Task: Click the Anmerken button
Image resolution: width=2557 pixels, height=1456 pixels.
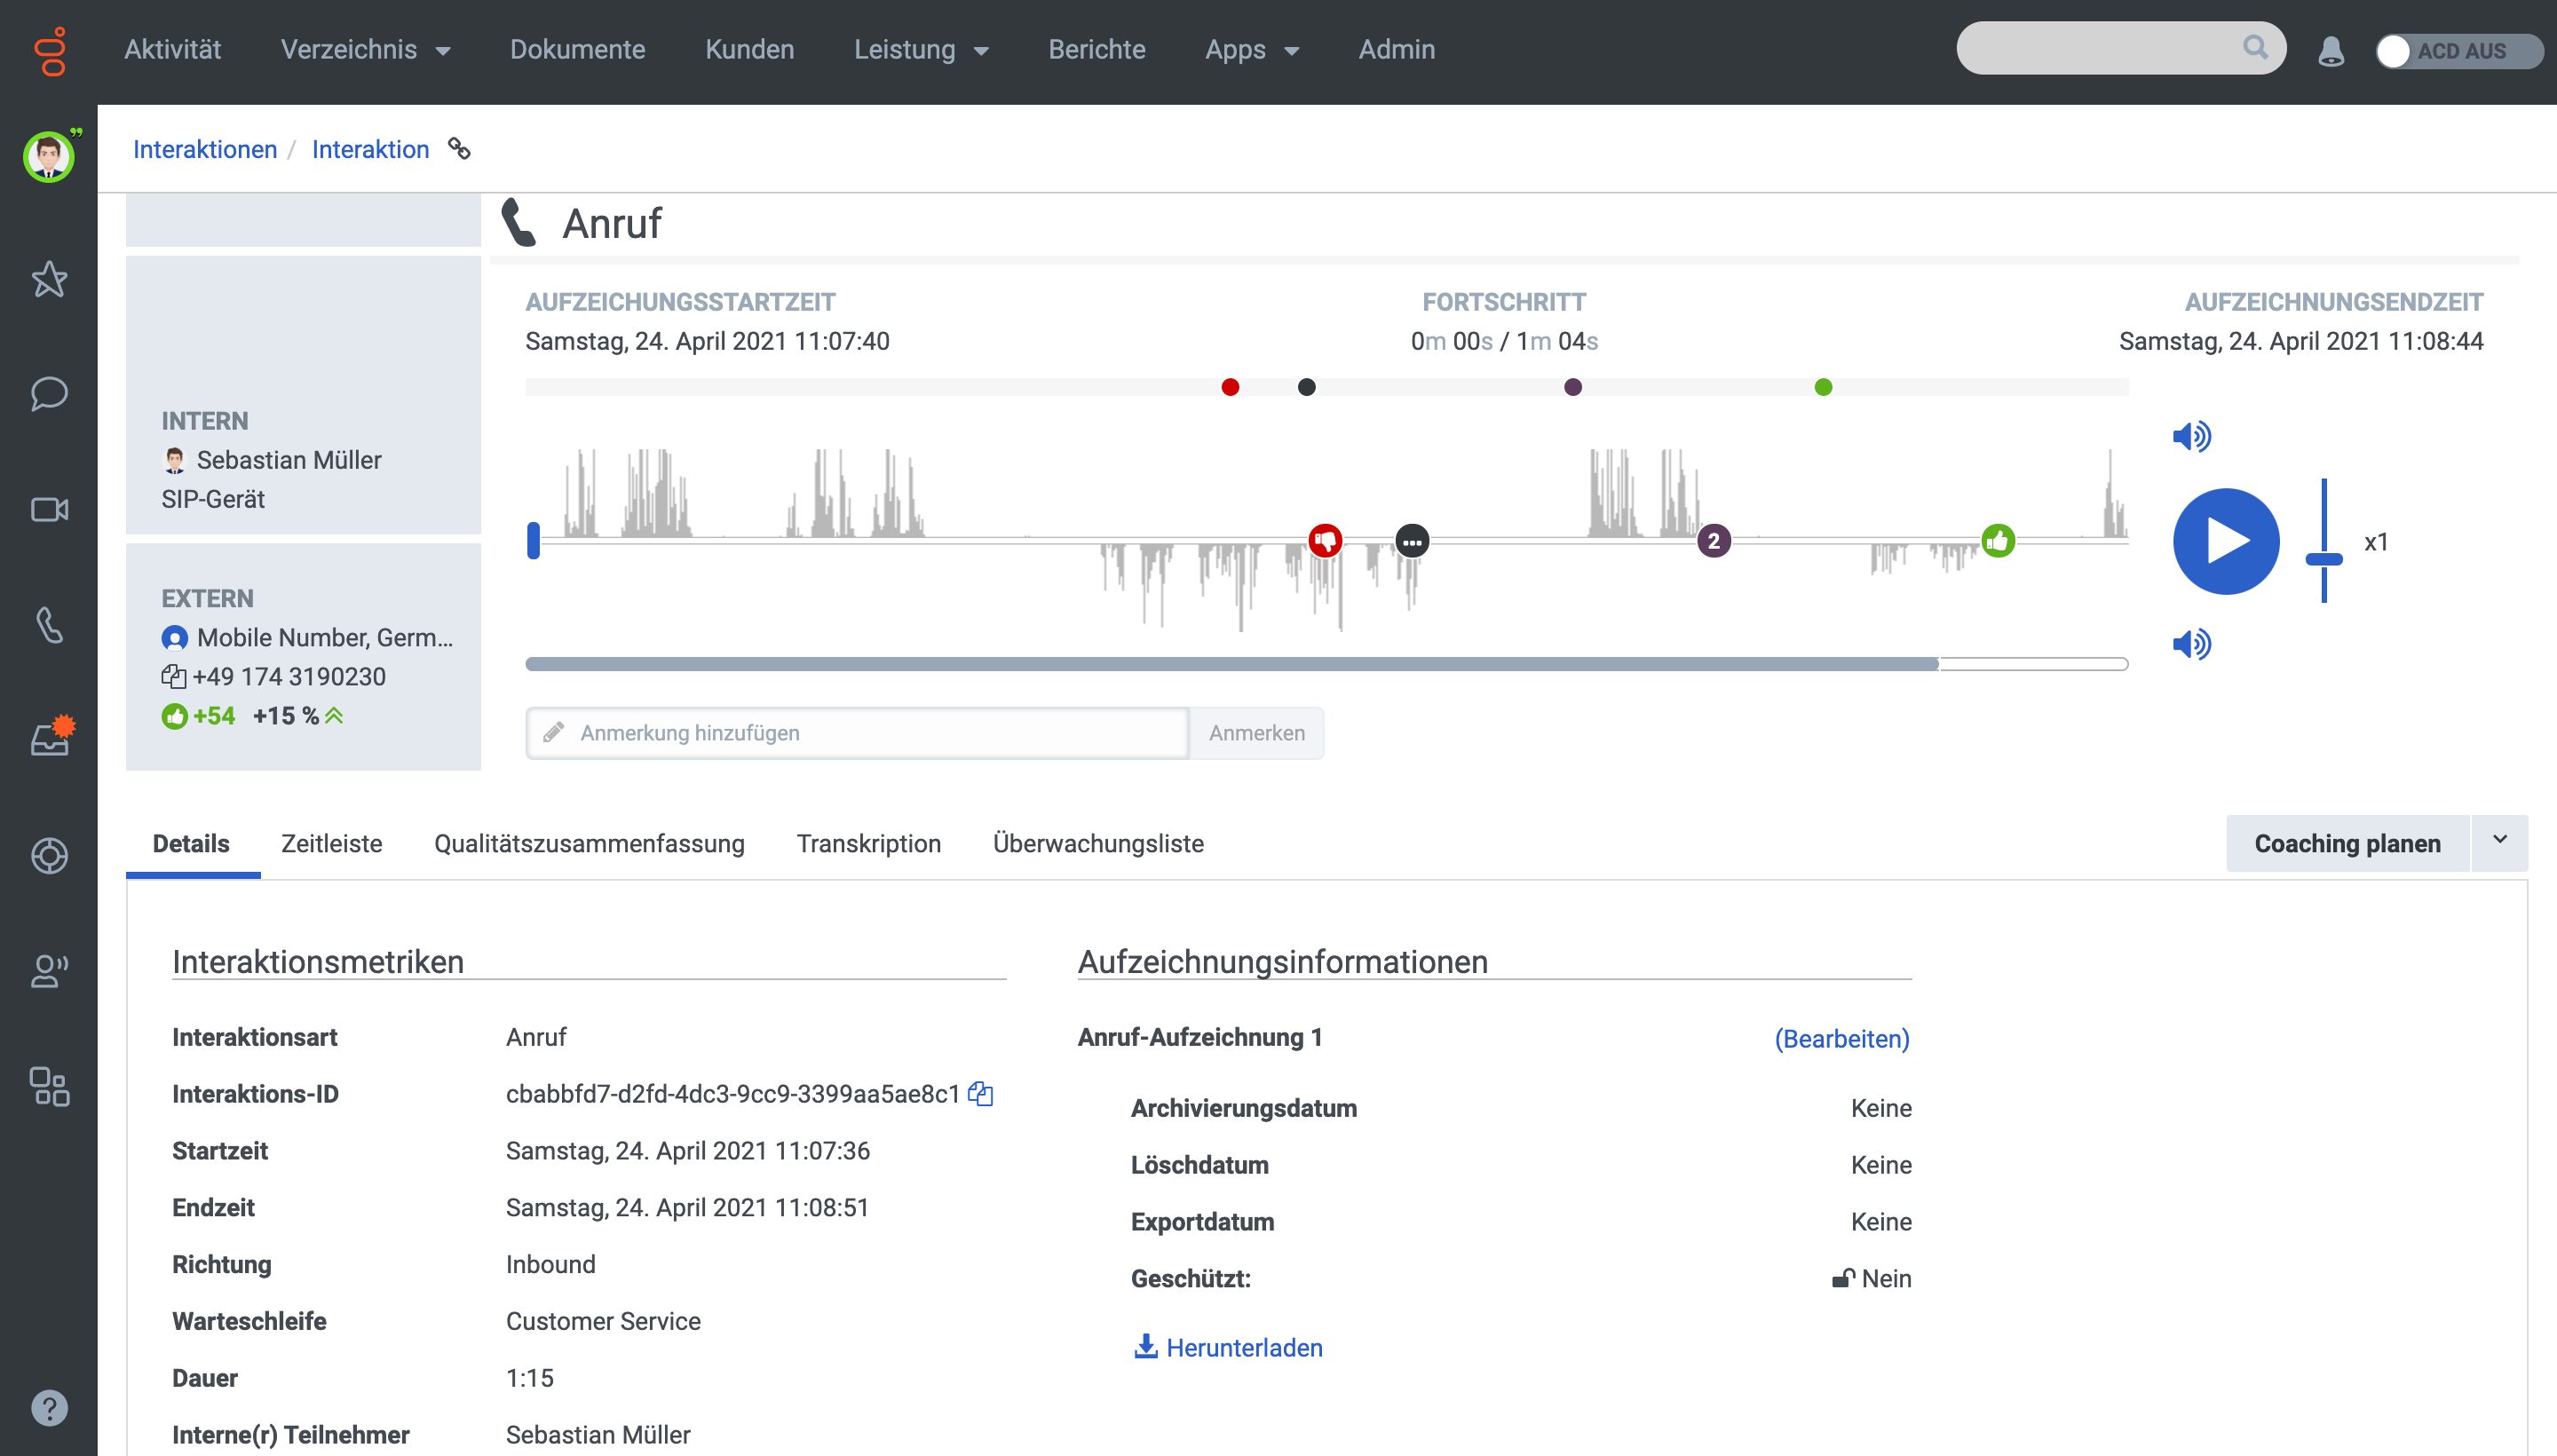Action: point(1256,733)
